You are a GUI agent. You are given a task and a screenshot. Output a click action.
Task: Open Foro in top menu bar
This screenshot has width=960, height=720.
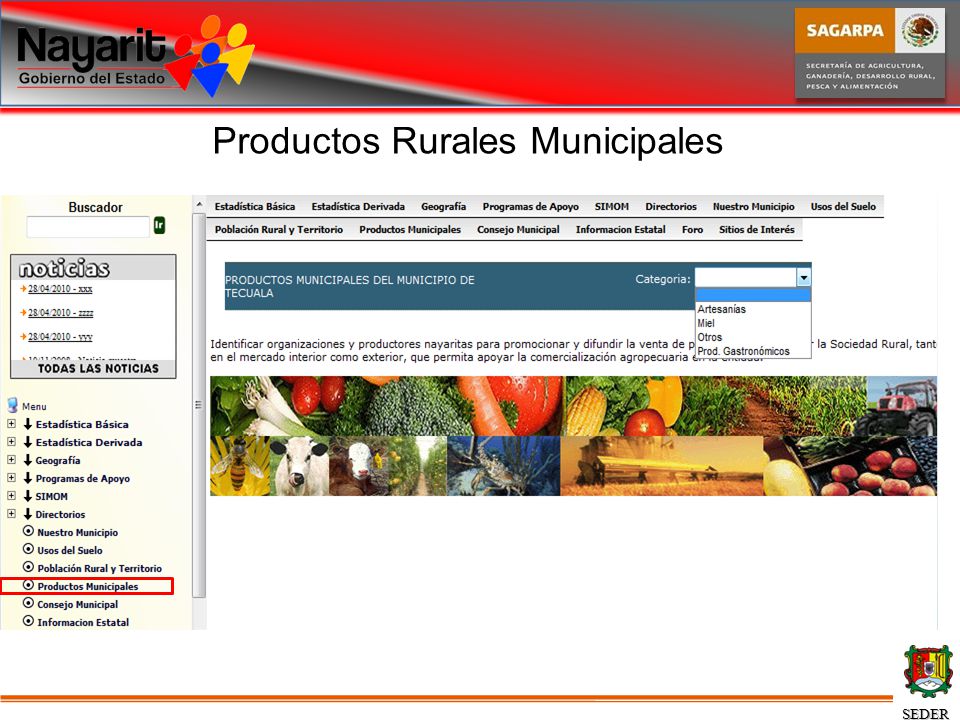tap(692, 230)
